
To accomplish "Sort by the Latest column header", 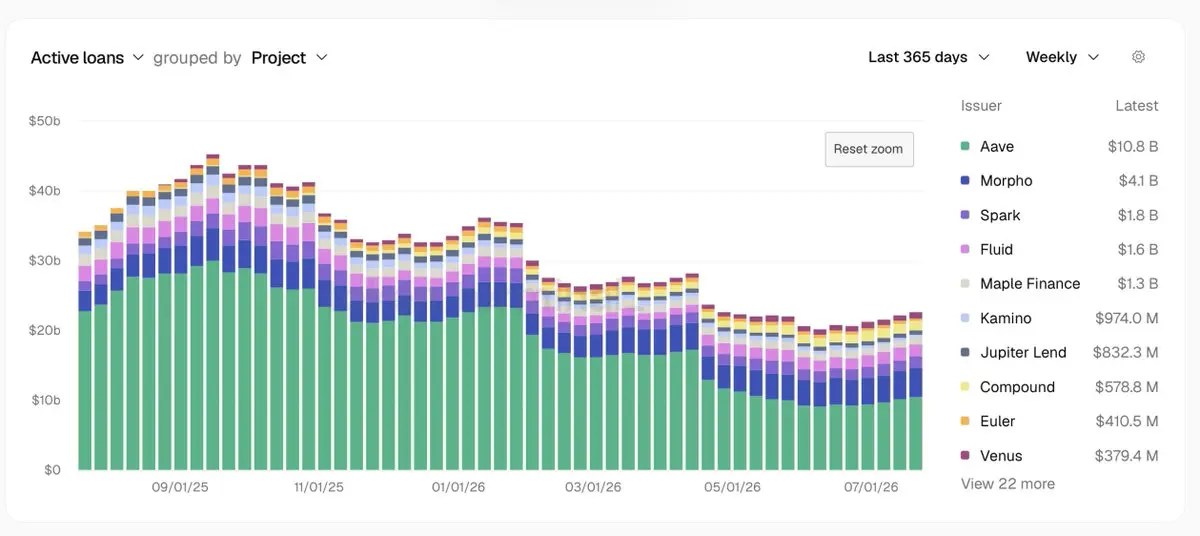I will pos(1137,106).
